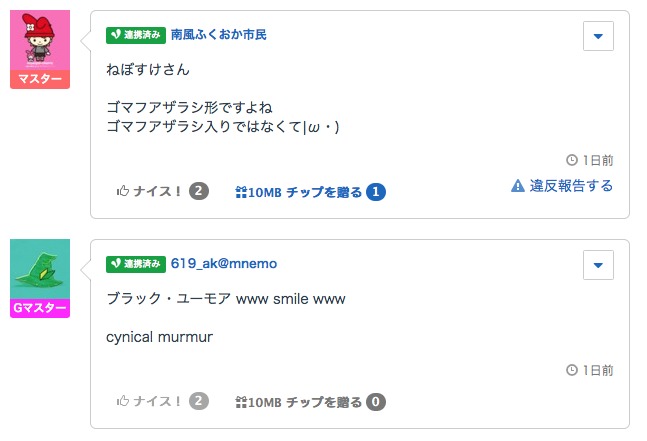This screenshot has width=647, height=441.
Task: Click the thumbs-up ナイス icon on second comment
Action: (x=124, y=402)
